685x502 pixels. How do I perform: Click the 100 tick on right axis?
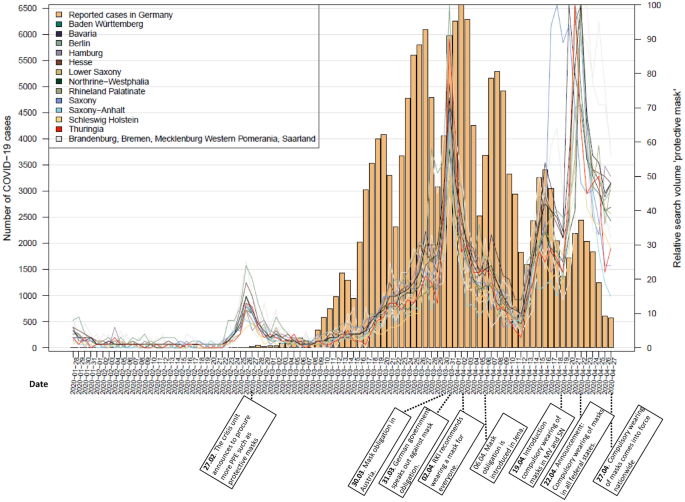654,5
